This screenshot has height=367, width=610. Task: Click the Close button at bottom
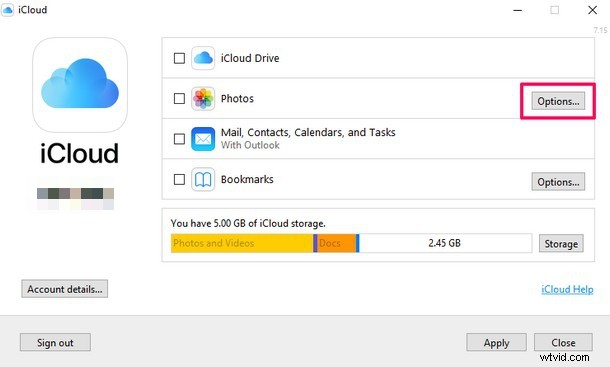(x=563, y=342)
